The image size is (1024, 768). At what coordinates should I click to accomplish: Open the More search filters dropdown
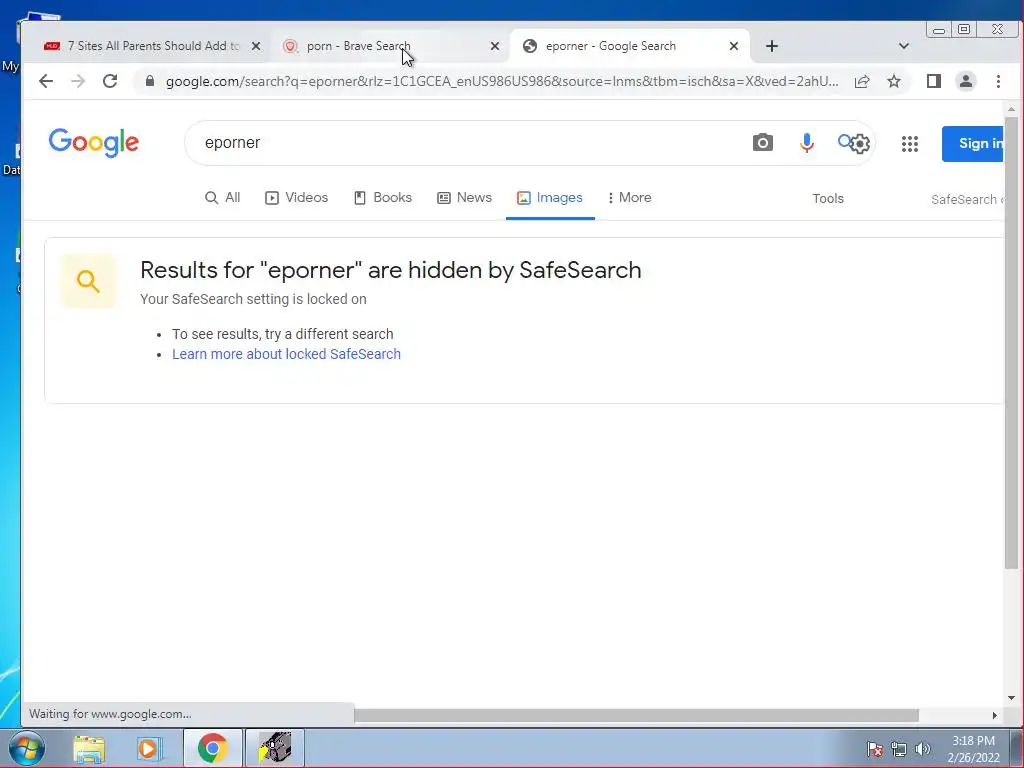pos(629,197)
